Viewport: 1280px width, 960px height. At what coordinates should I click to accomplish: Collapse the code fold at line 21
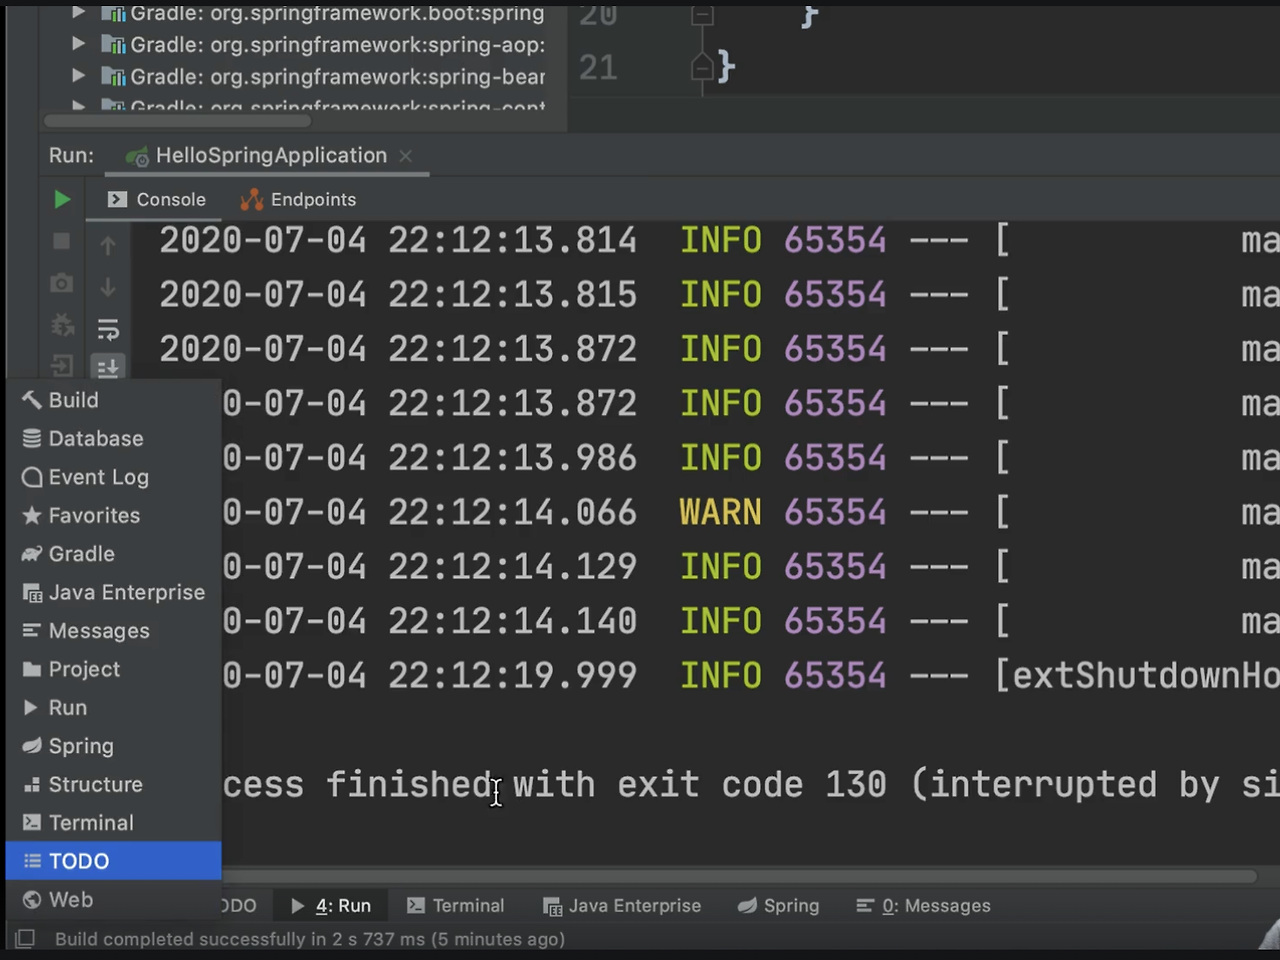(702, 68)
